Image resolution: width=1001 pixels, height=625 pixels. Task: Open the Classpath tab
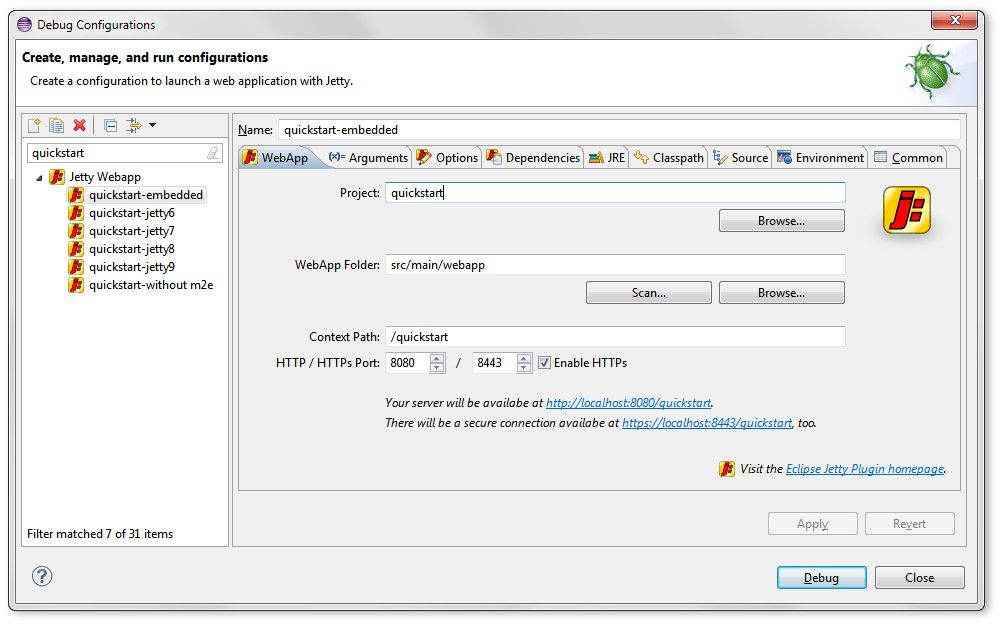coord(670,157)
